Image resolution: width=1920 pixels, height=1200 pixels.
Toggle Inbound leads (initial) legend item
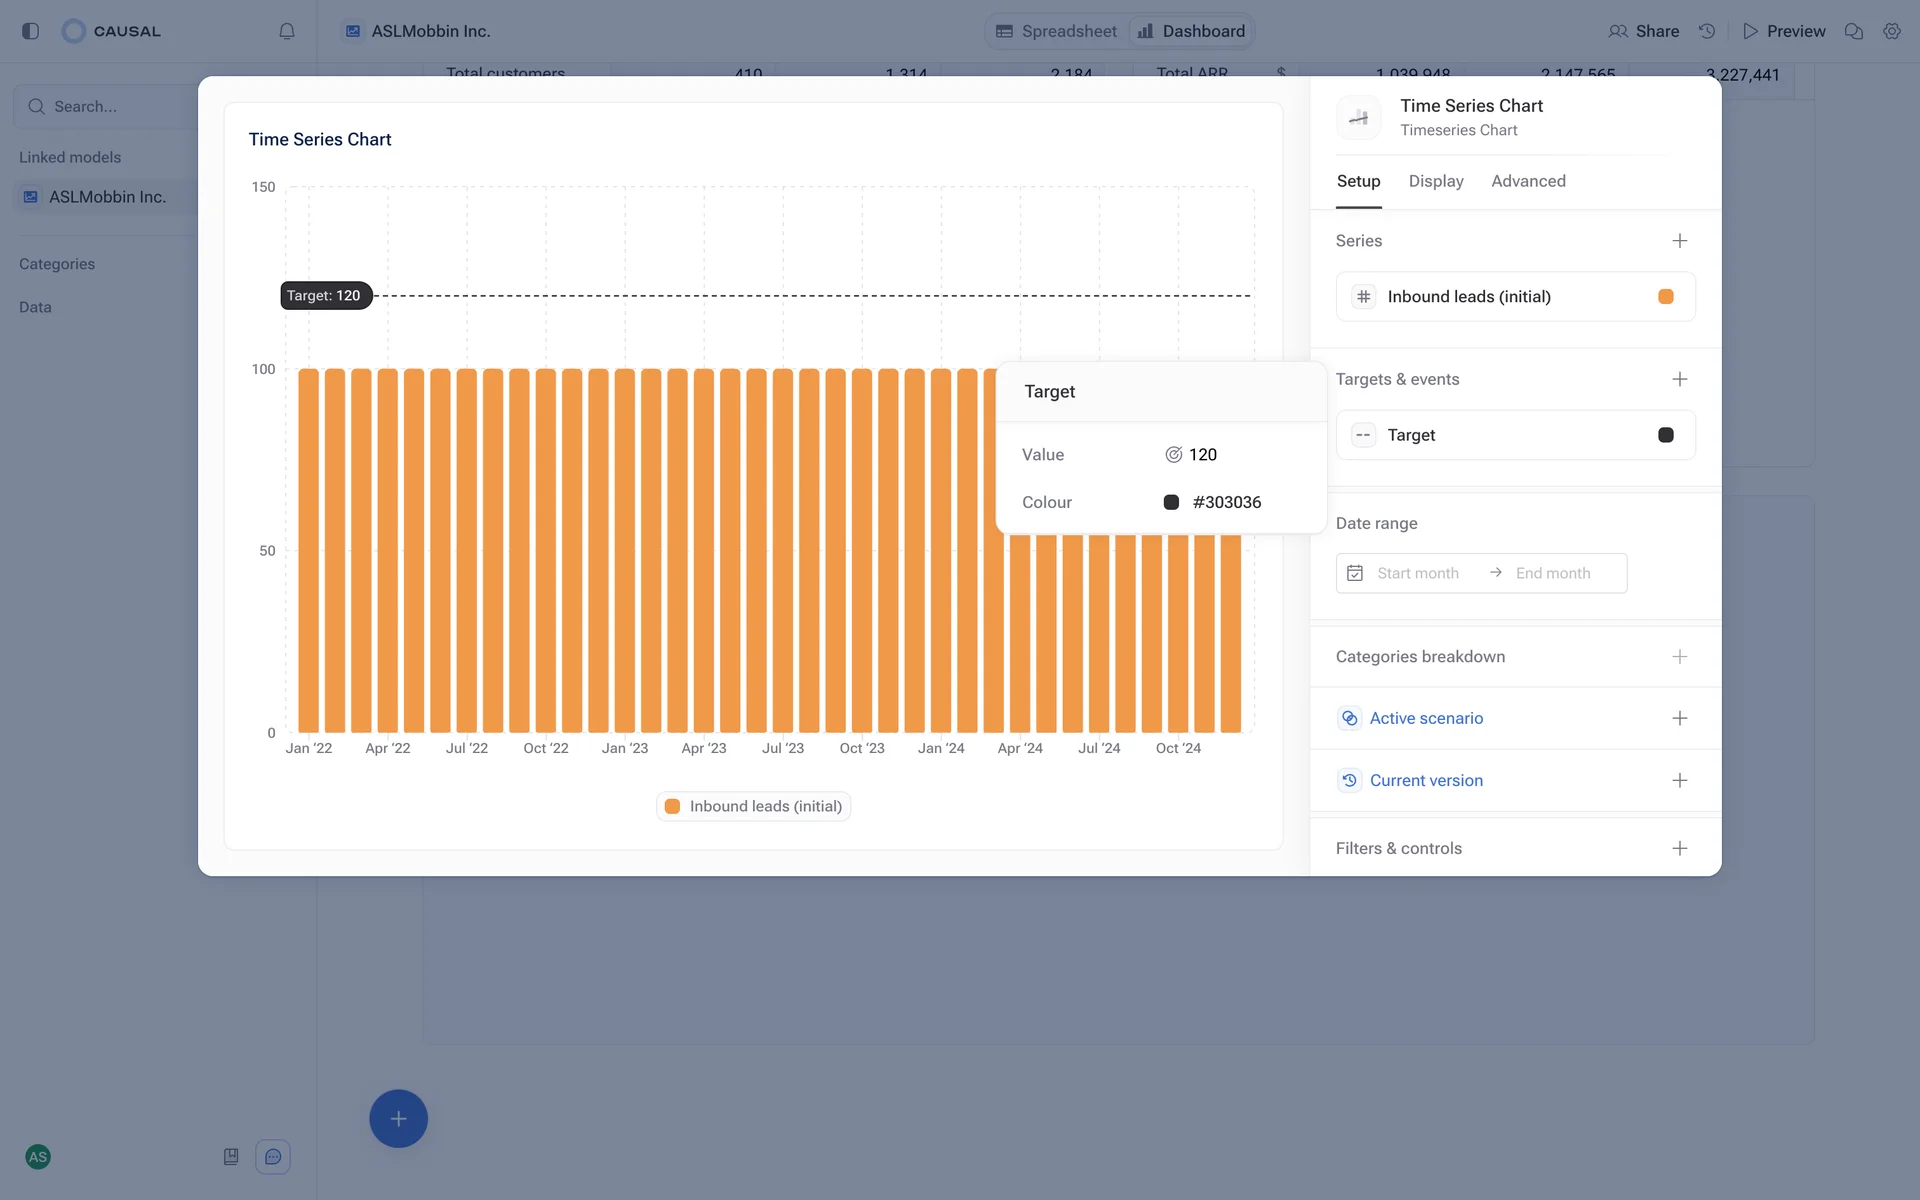[x=754, y=806]
